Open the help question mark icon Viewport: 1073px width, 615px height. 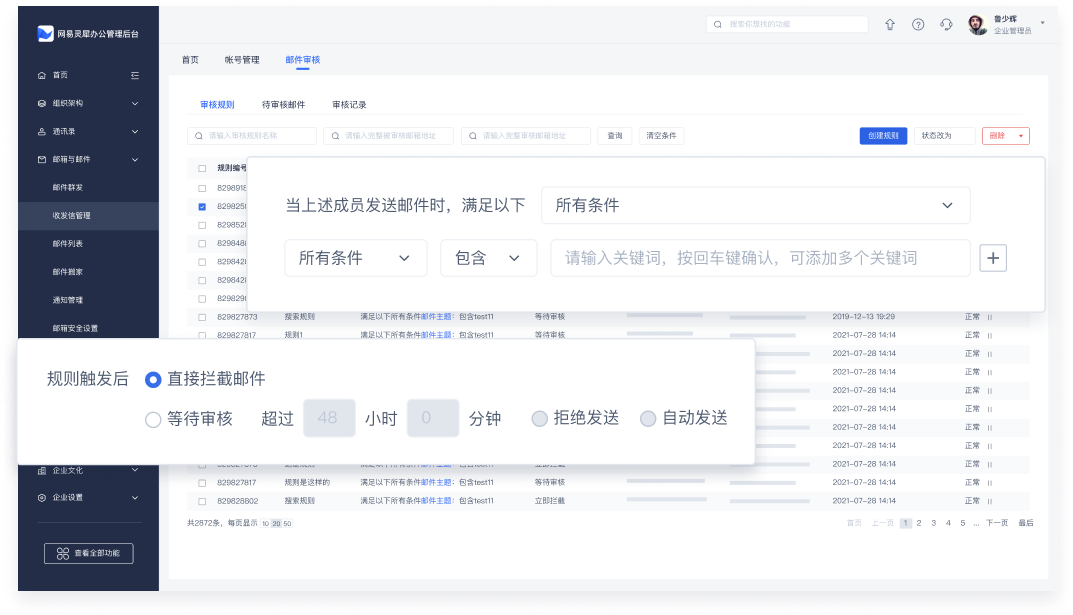(x=918, y=25)
